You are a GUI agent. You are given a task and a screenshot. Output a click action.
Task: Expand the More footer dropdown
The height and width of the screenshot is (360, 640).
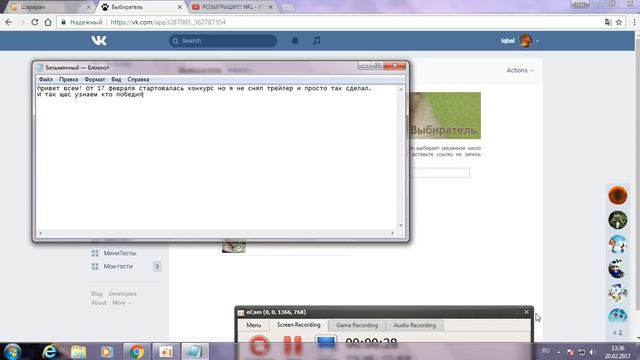tap(122, 302)
